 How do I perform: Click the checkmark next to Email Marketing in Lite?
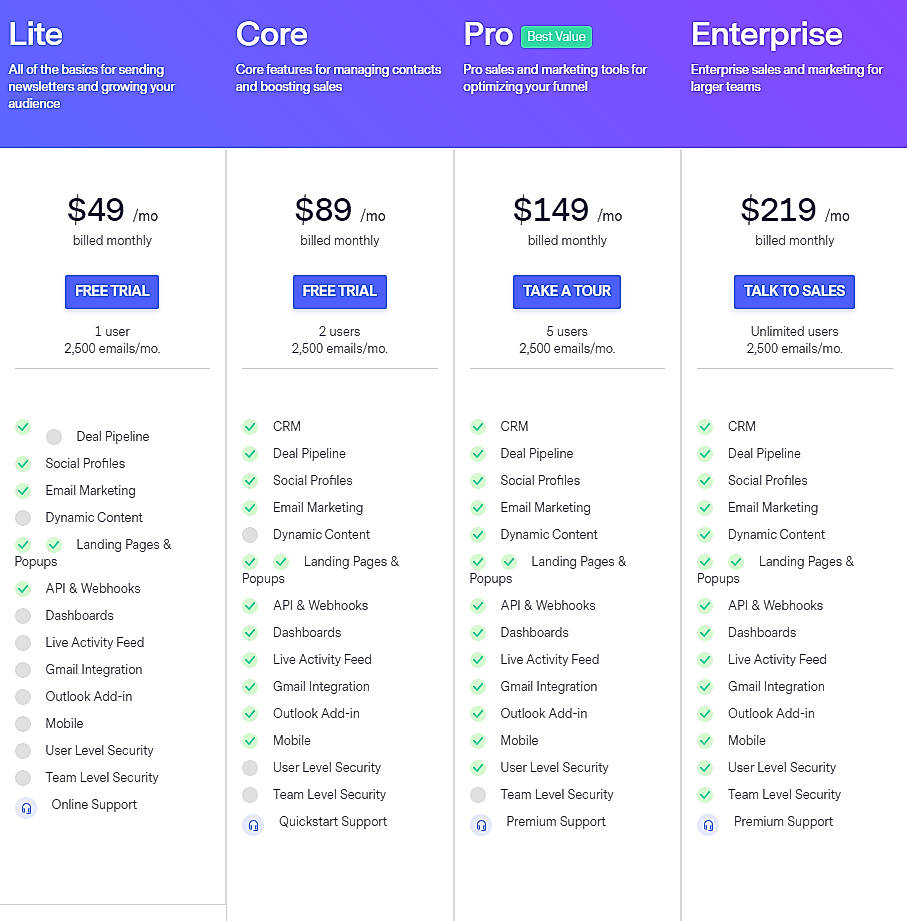pos(23,490)
